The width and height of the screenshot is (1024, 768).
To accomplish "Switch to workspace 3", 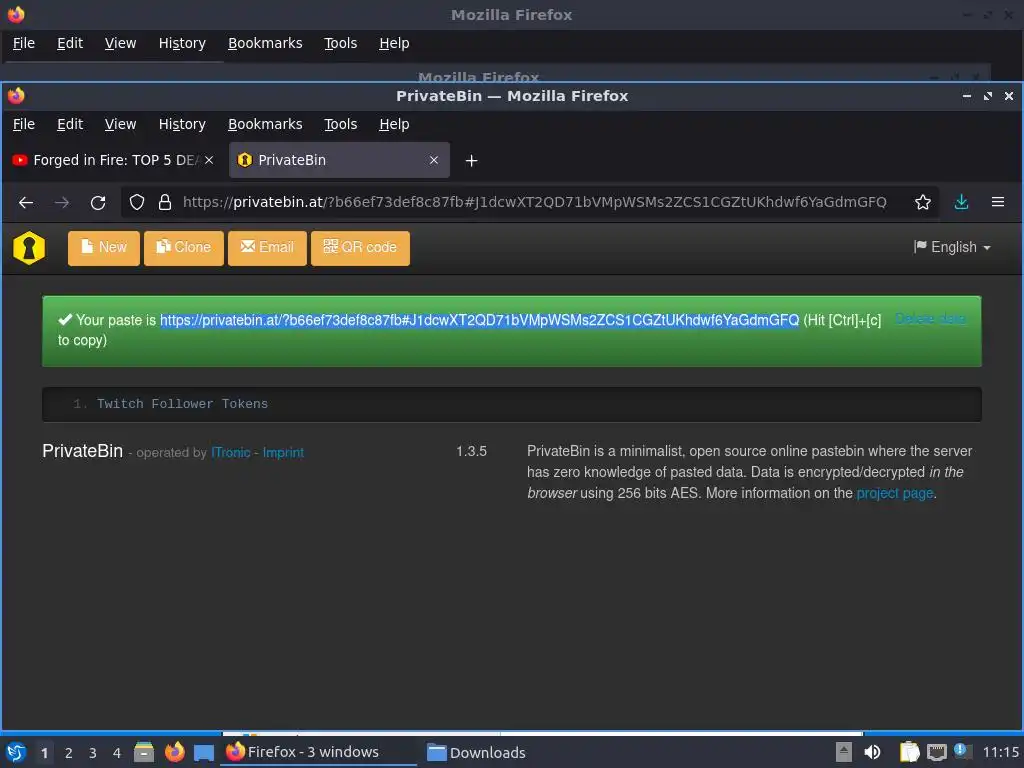I will (x=93, y=753).
